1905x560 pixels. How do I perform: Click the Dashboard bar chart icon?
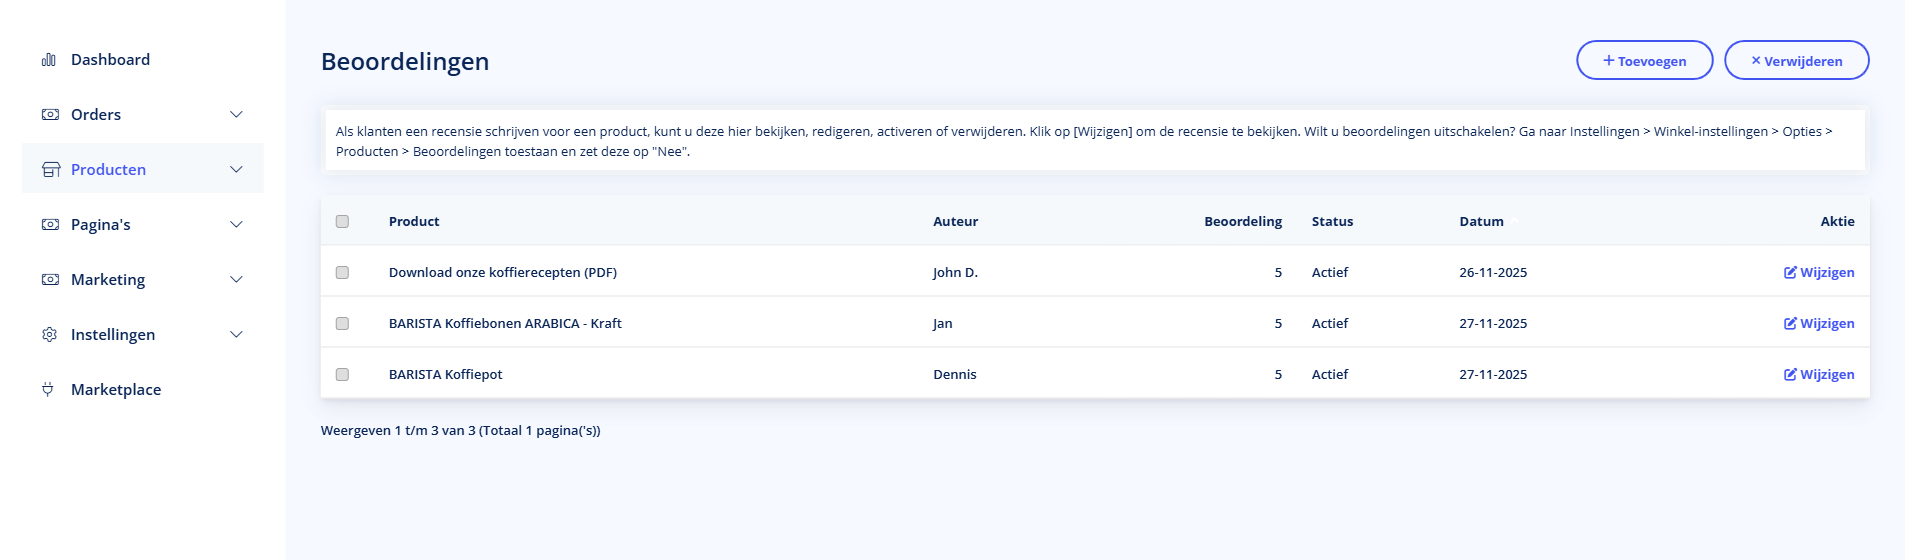click(x=48, y=60)
